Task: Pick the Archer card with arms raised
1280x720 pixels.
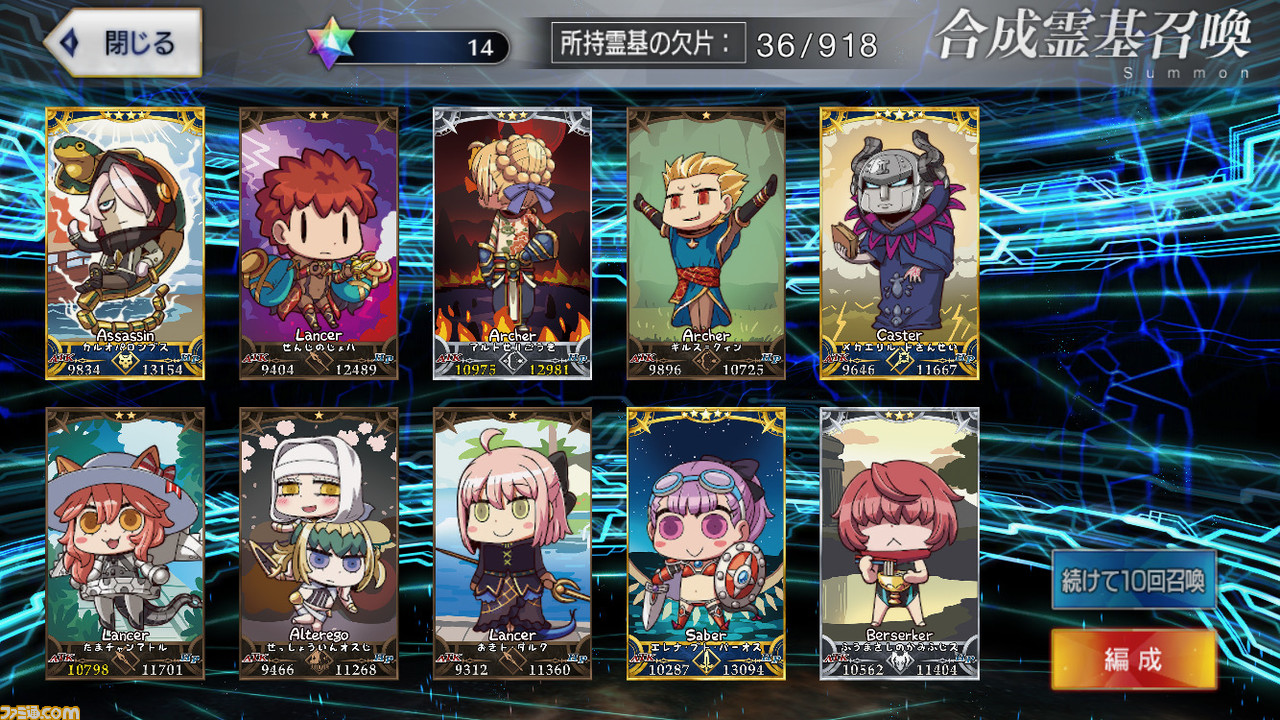Action: coord(706,244)
